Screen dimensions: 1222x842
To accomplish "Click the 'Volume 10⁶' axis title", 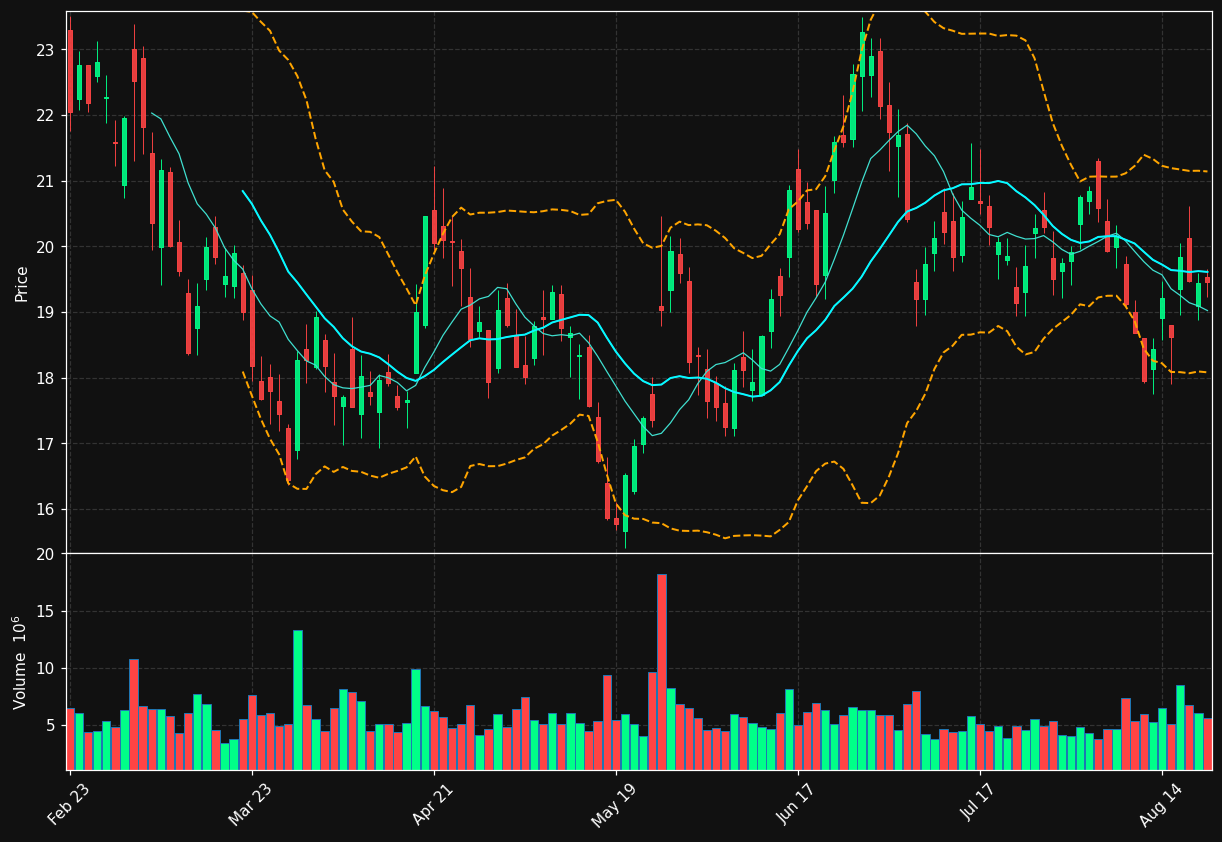I will (x=20, y=662).
